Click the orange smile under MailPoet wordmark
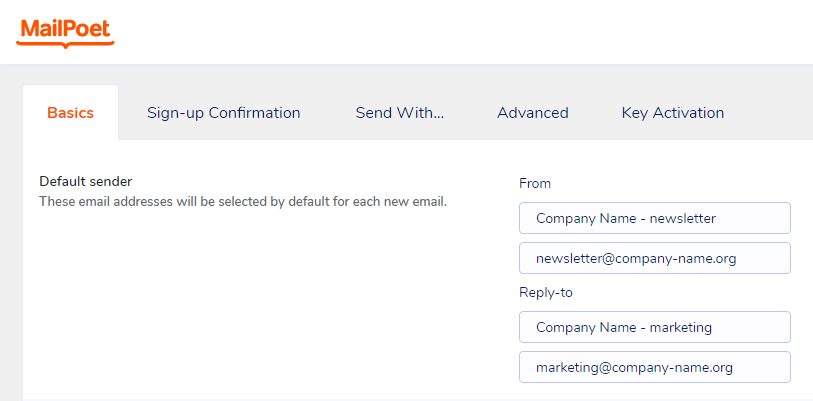813x401 pixels. point(66,43)
